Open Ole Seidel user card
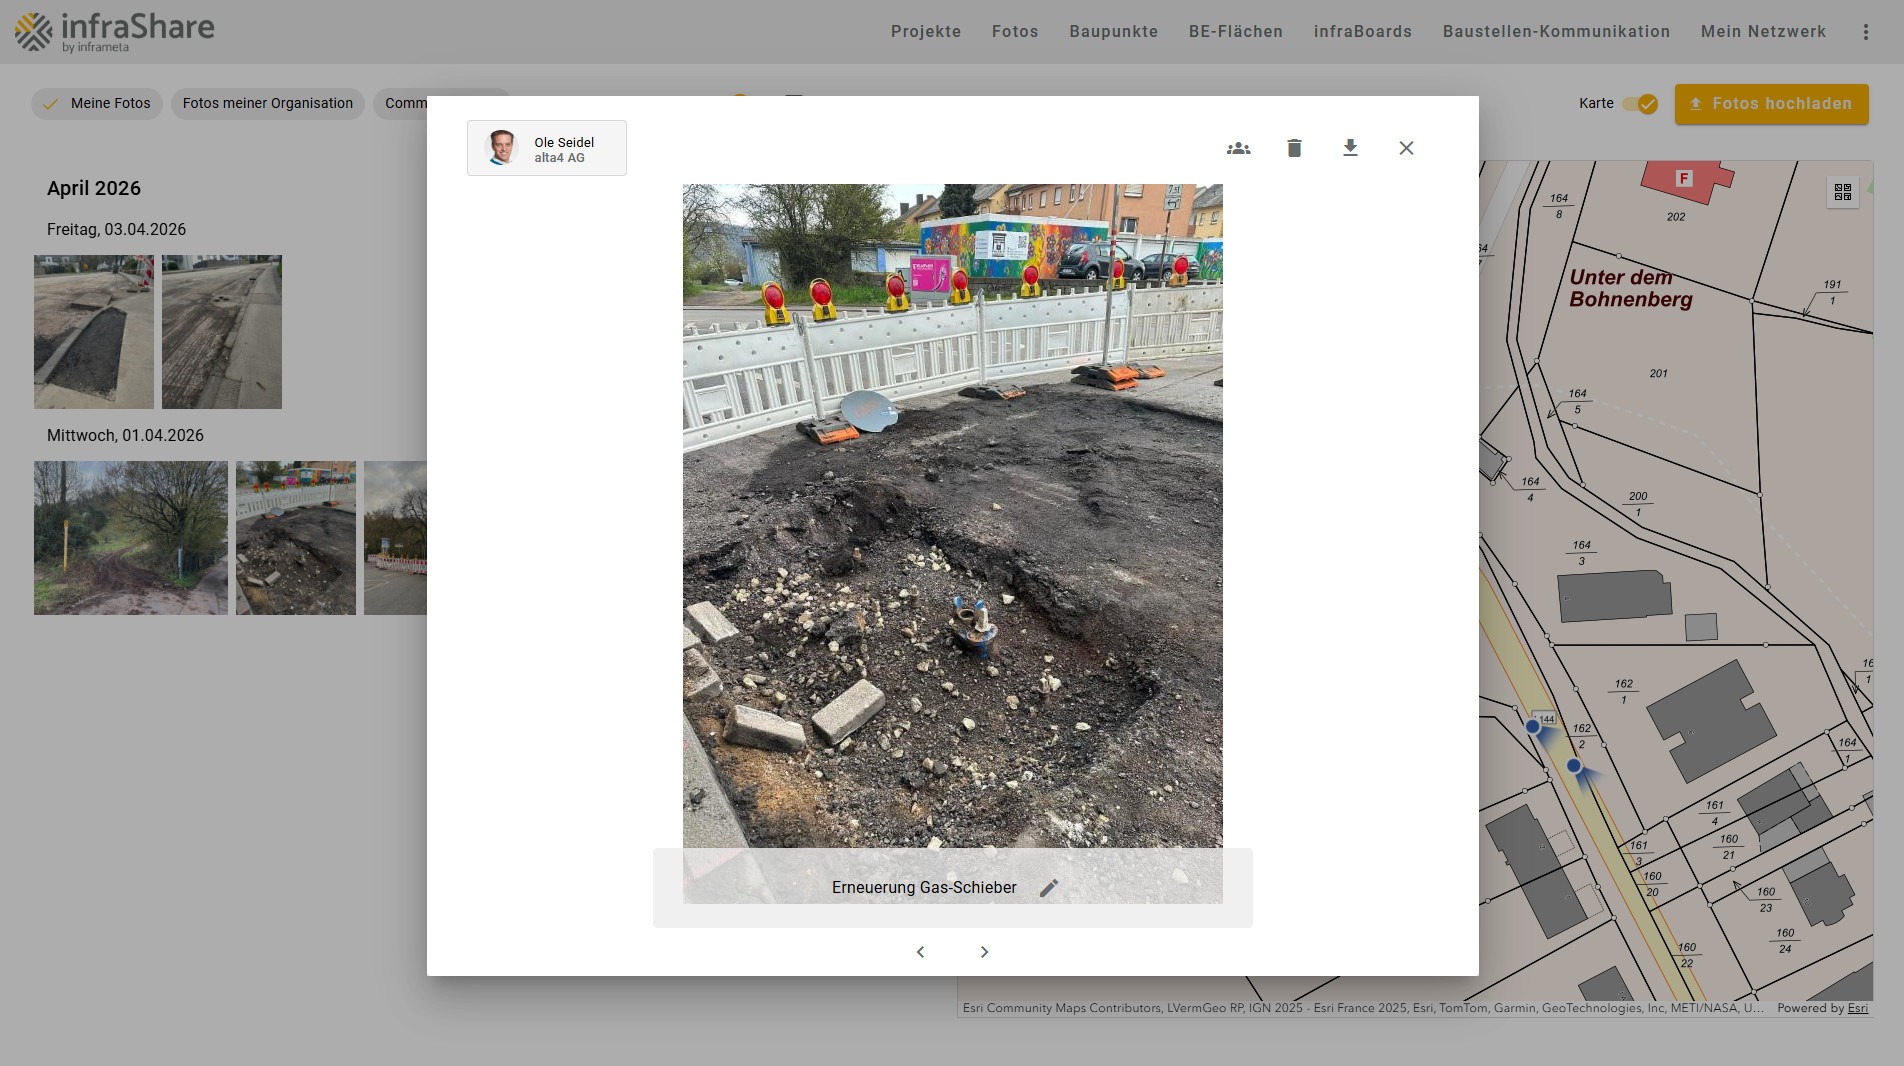The height and width of the screenshot is (1066, 1904). [546, 148]
